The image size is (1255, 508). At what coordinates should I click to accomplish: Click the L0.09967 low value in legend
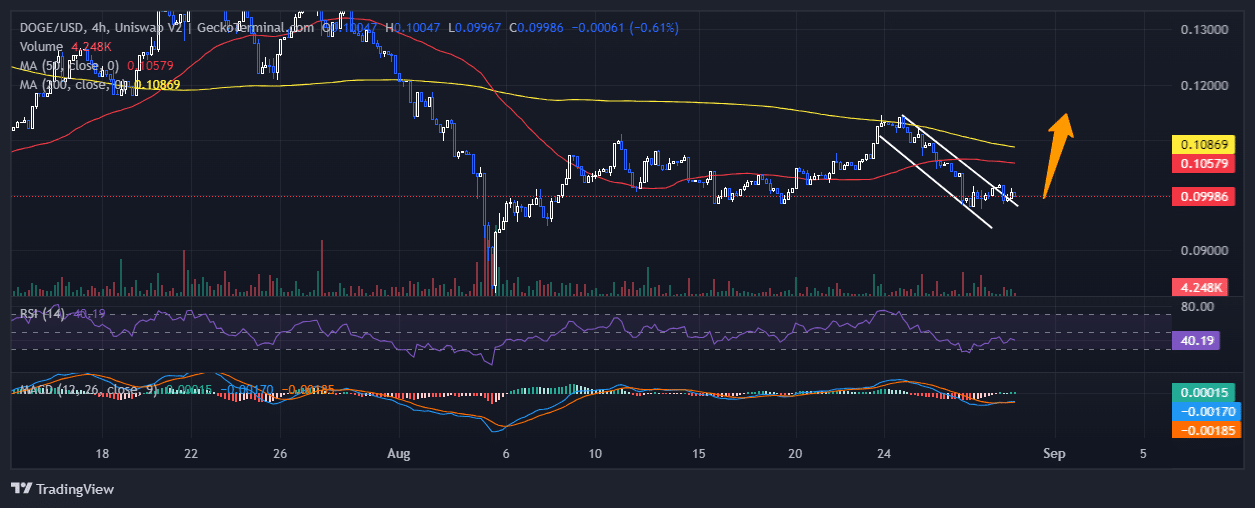coord(475,28)
